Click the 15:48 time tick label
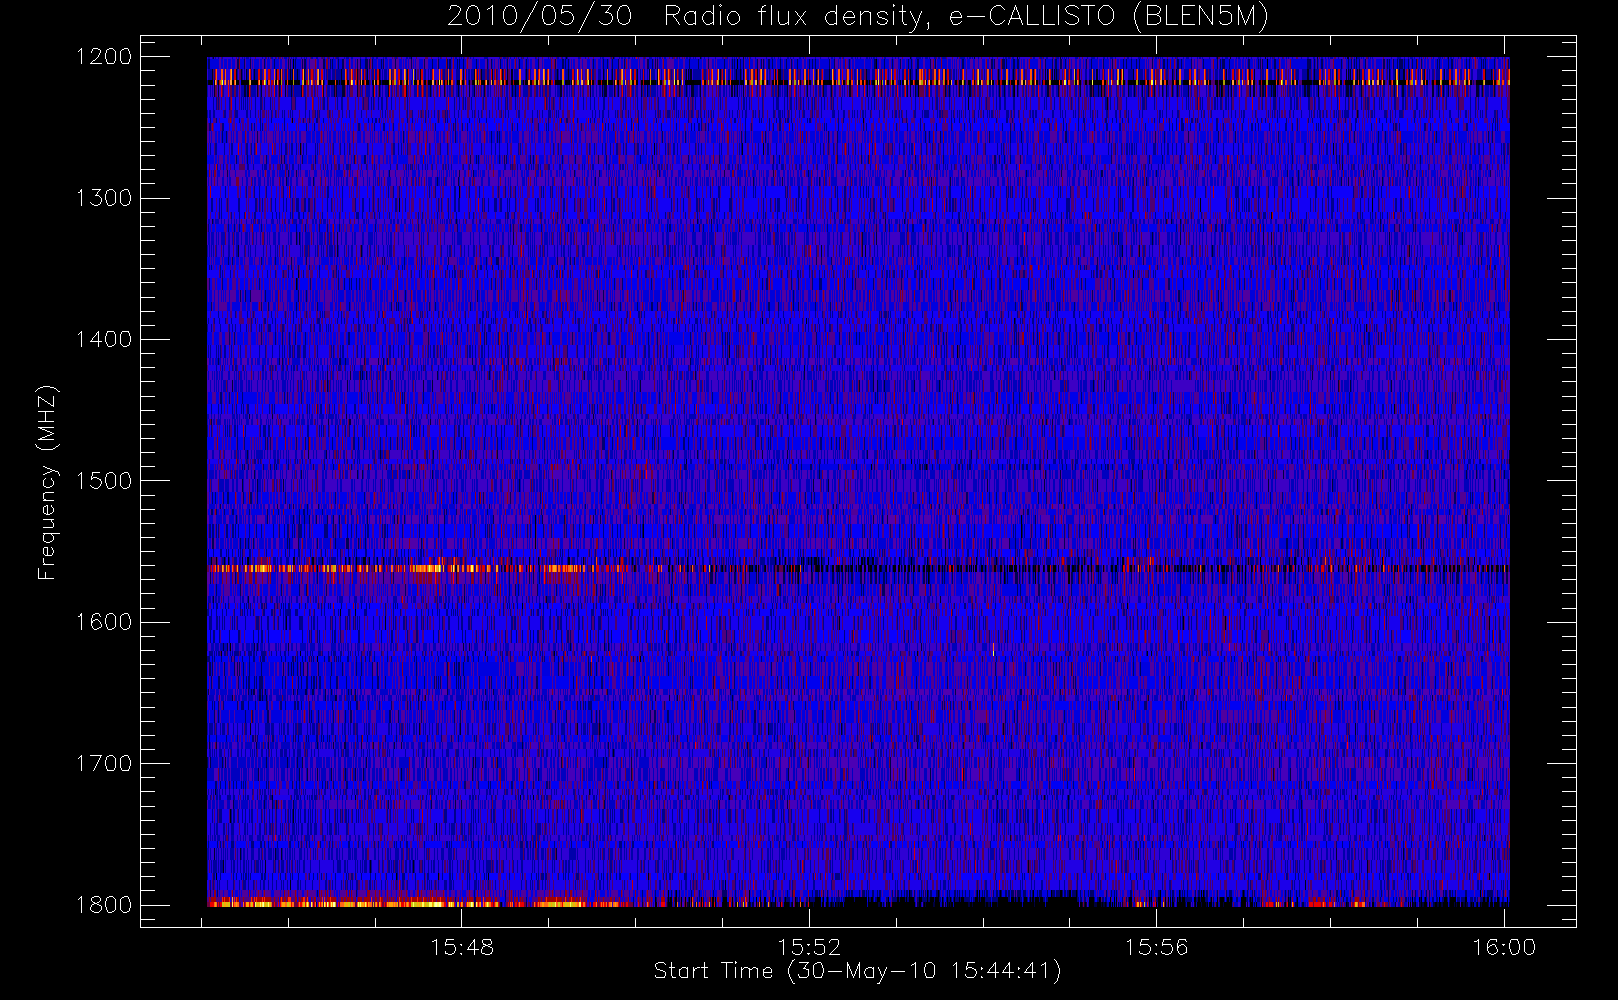Image resolution: width=1618 pixels, height=1000 pixels. pyautogui.click(x=462, y=947)
